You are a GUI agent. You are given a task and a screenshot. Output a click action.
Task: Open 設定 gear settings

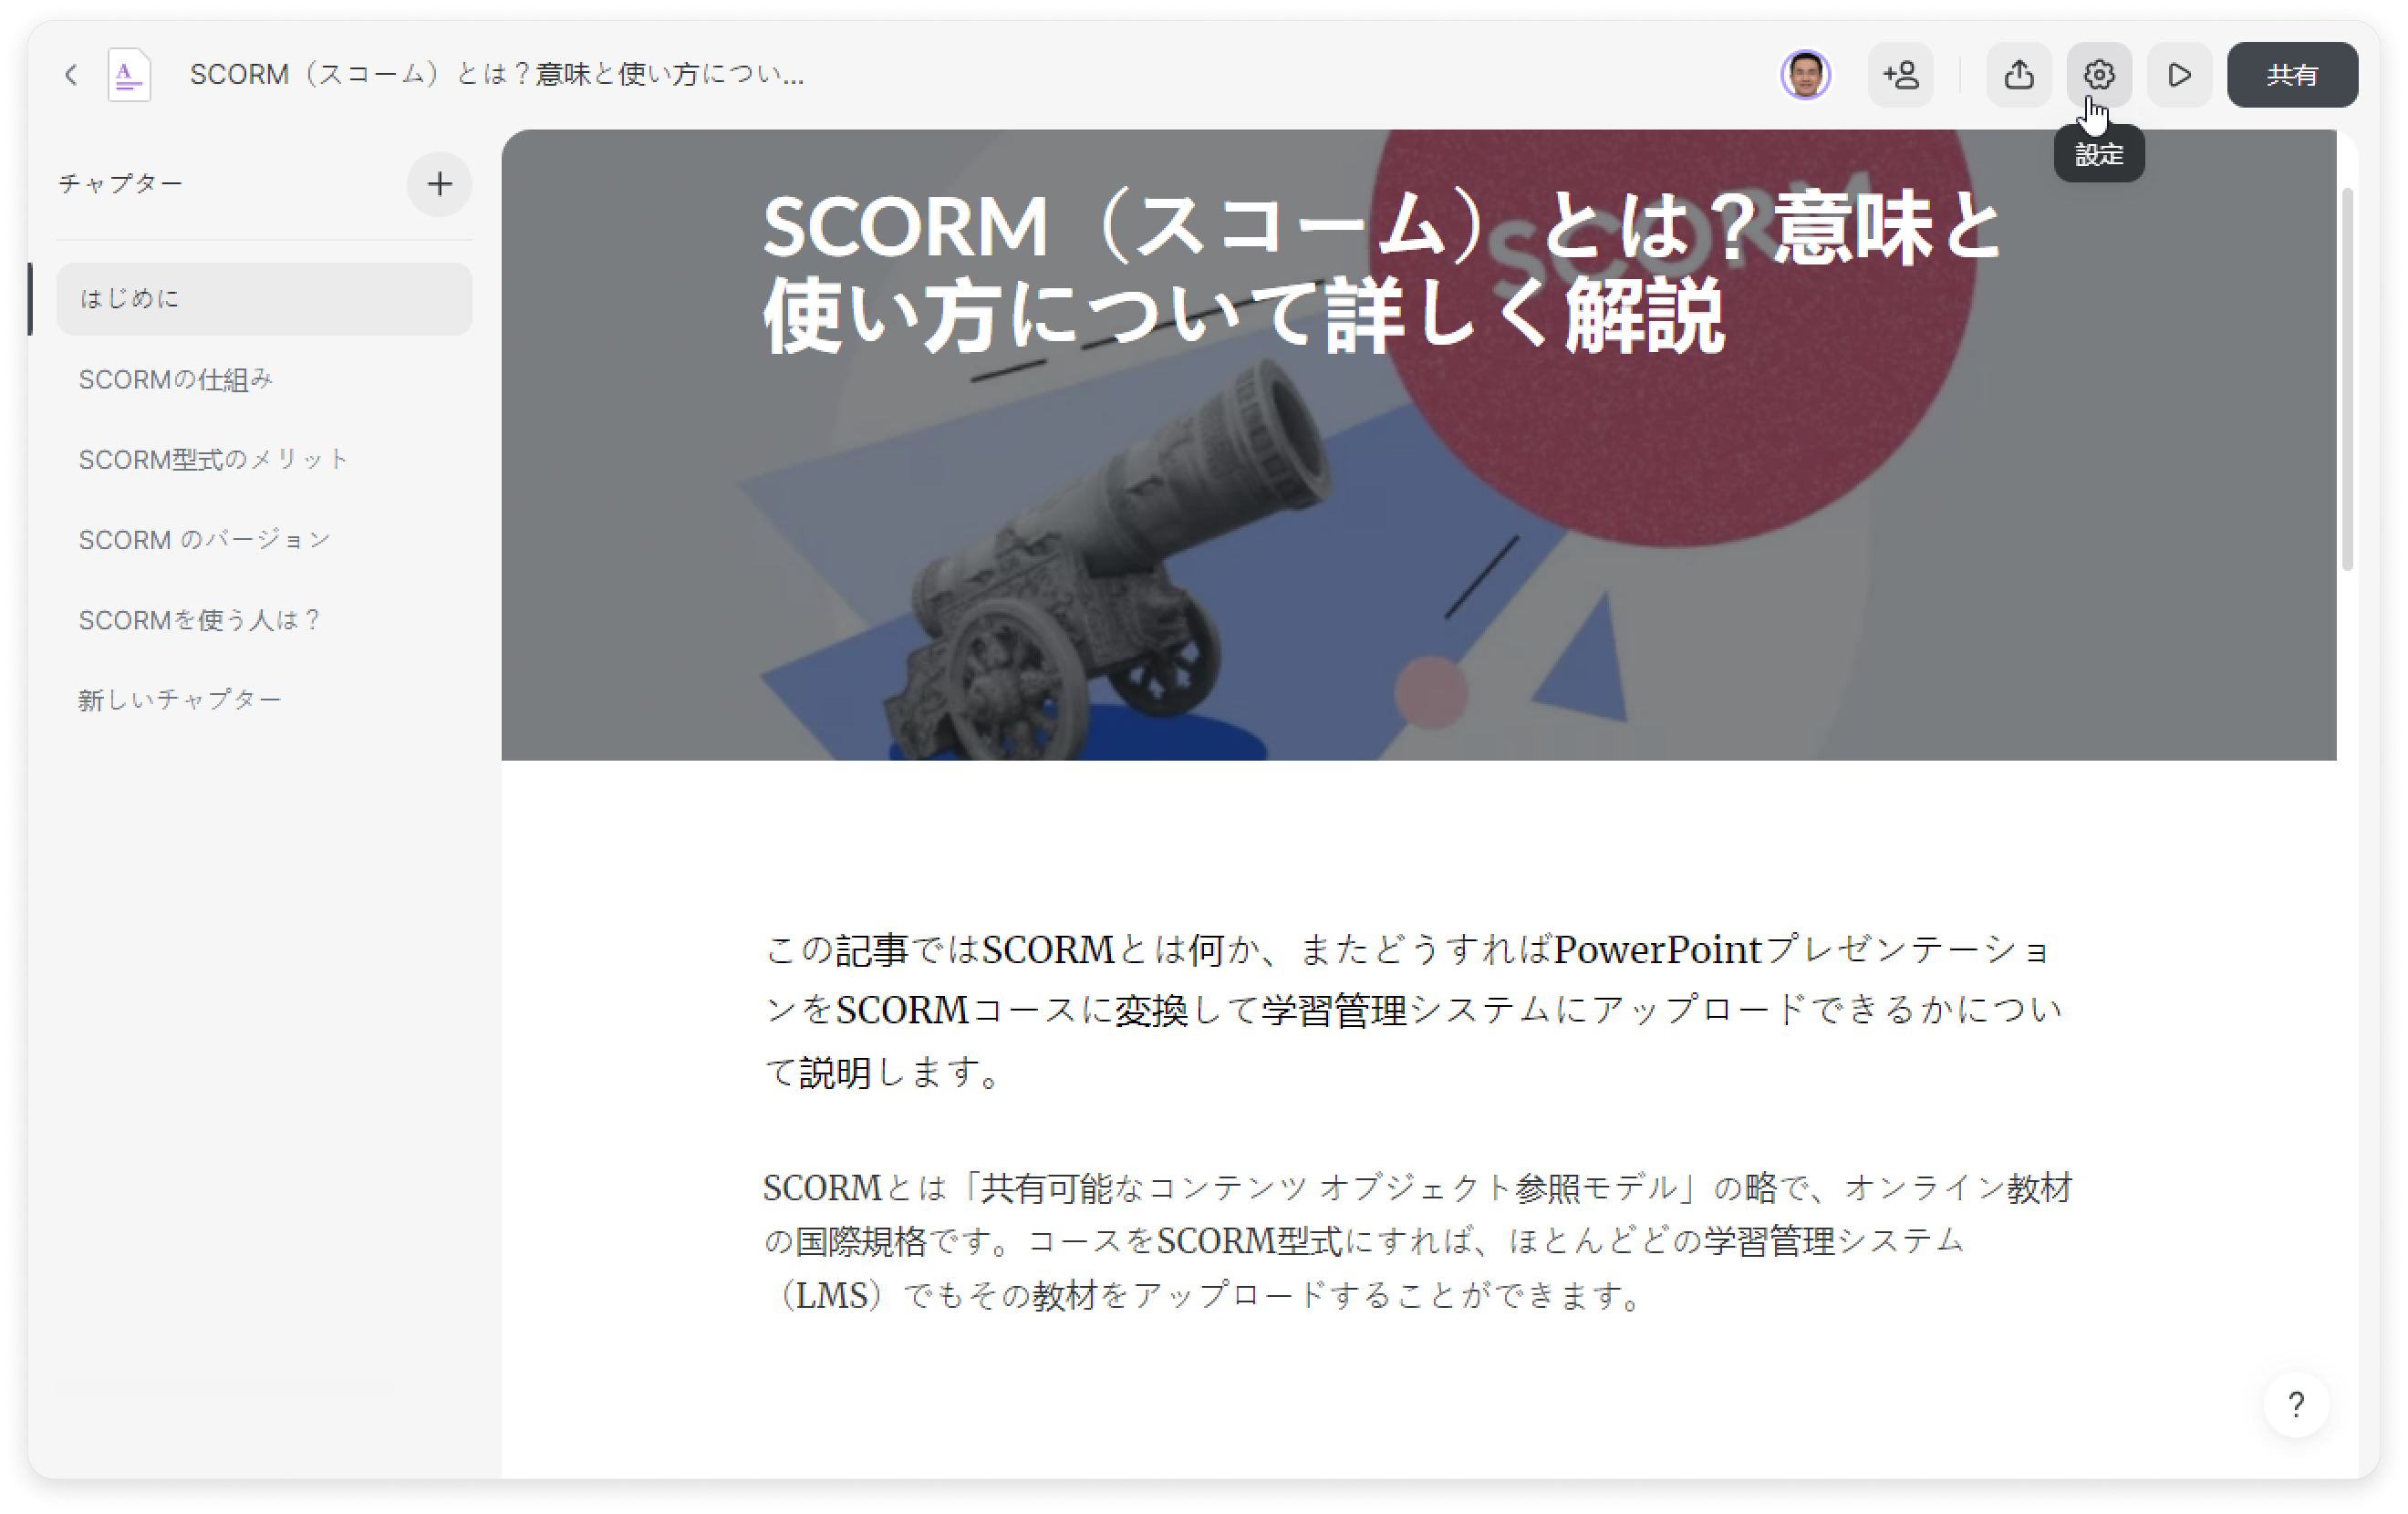tap(2099, 75)
